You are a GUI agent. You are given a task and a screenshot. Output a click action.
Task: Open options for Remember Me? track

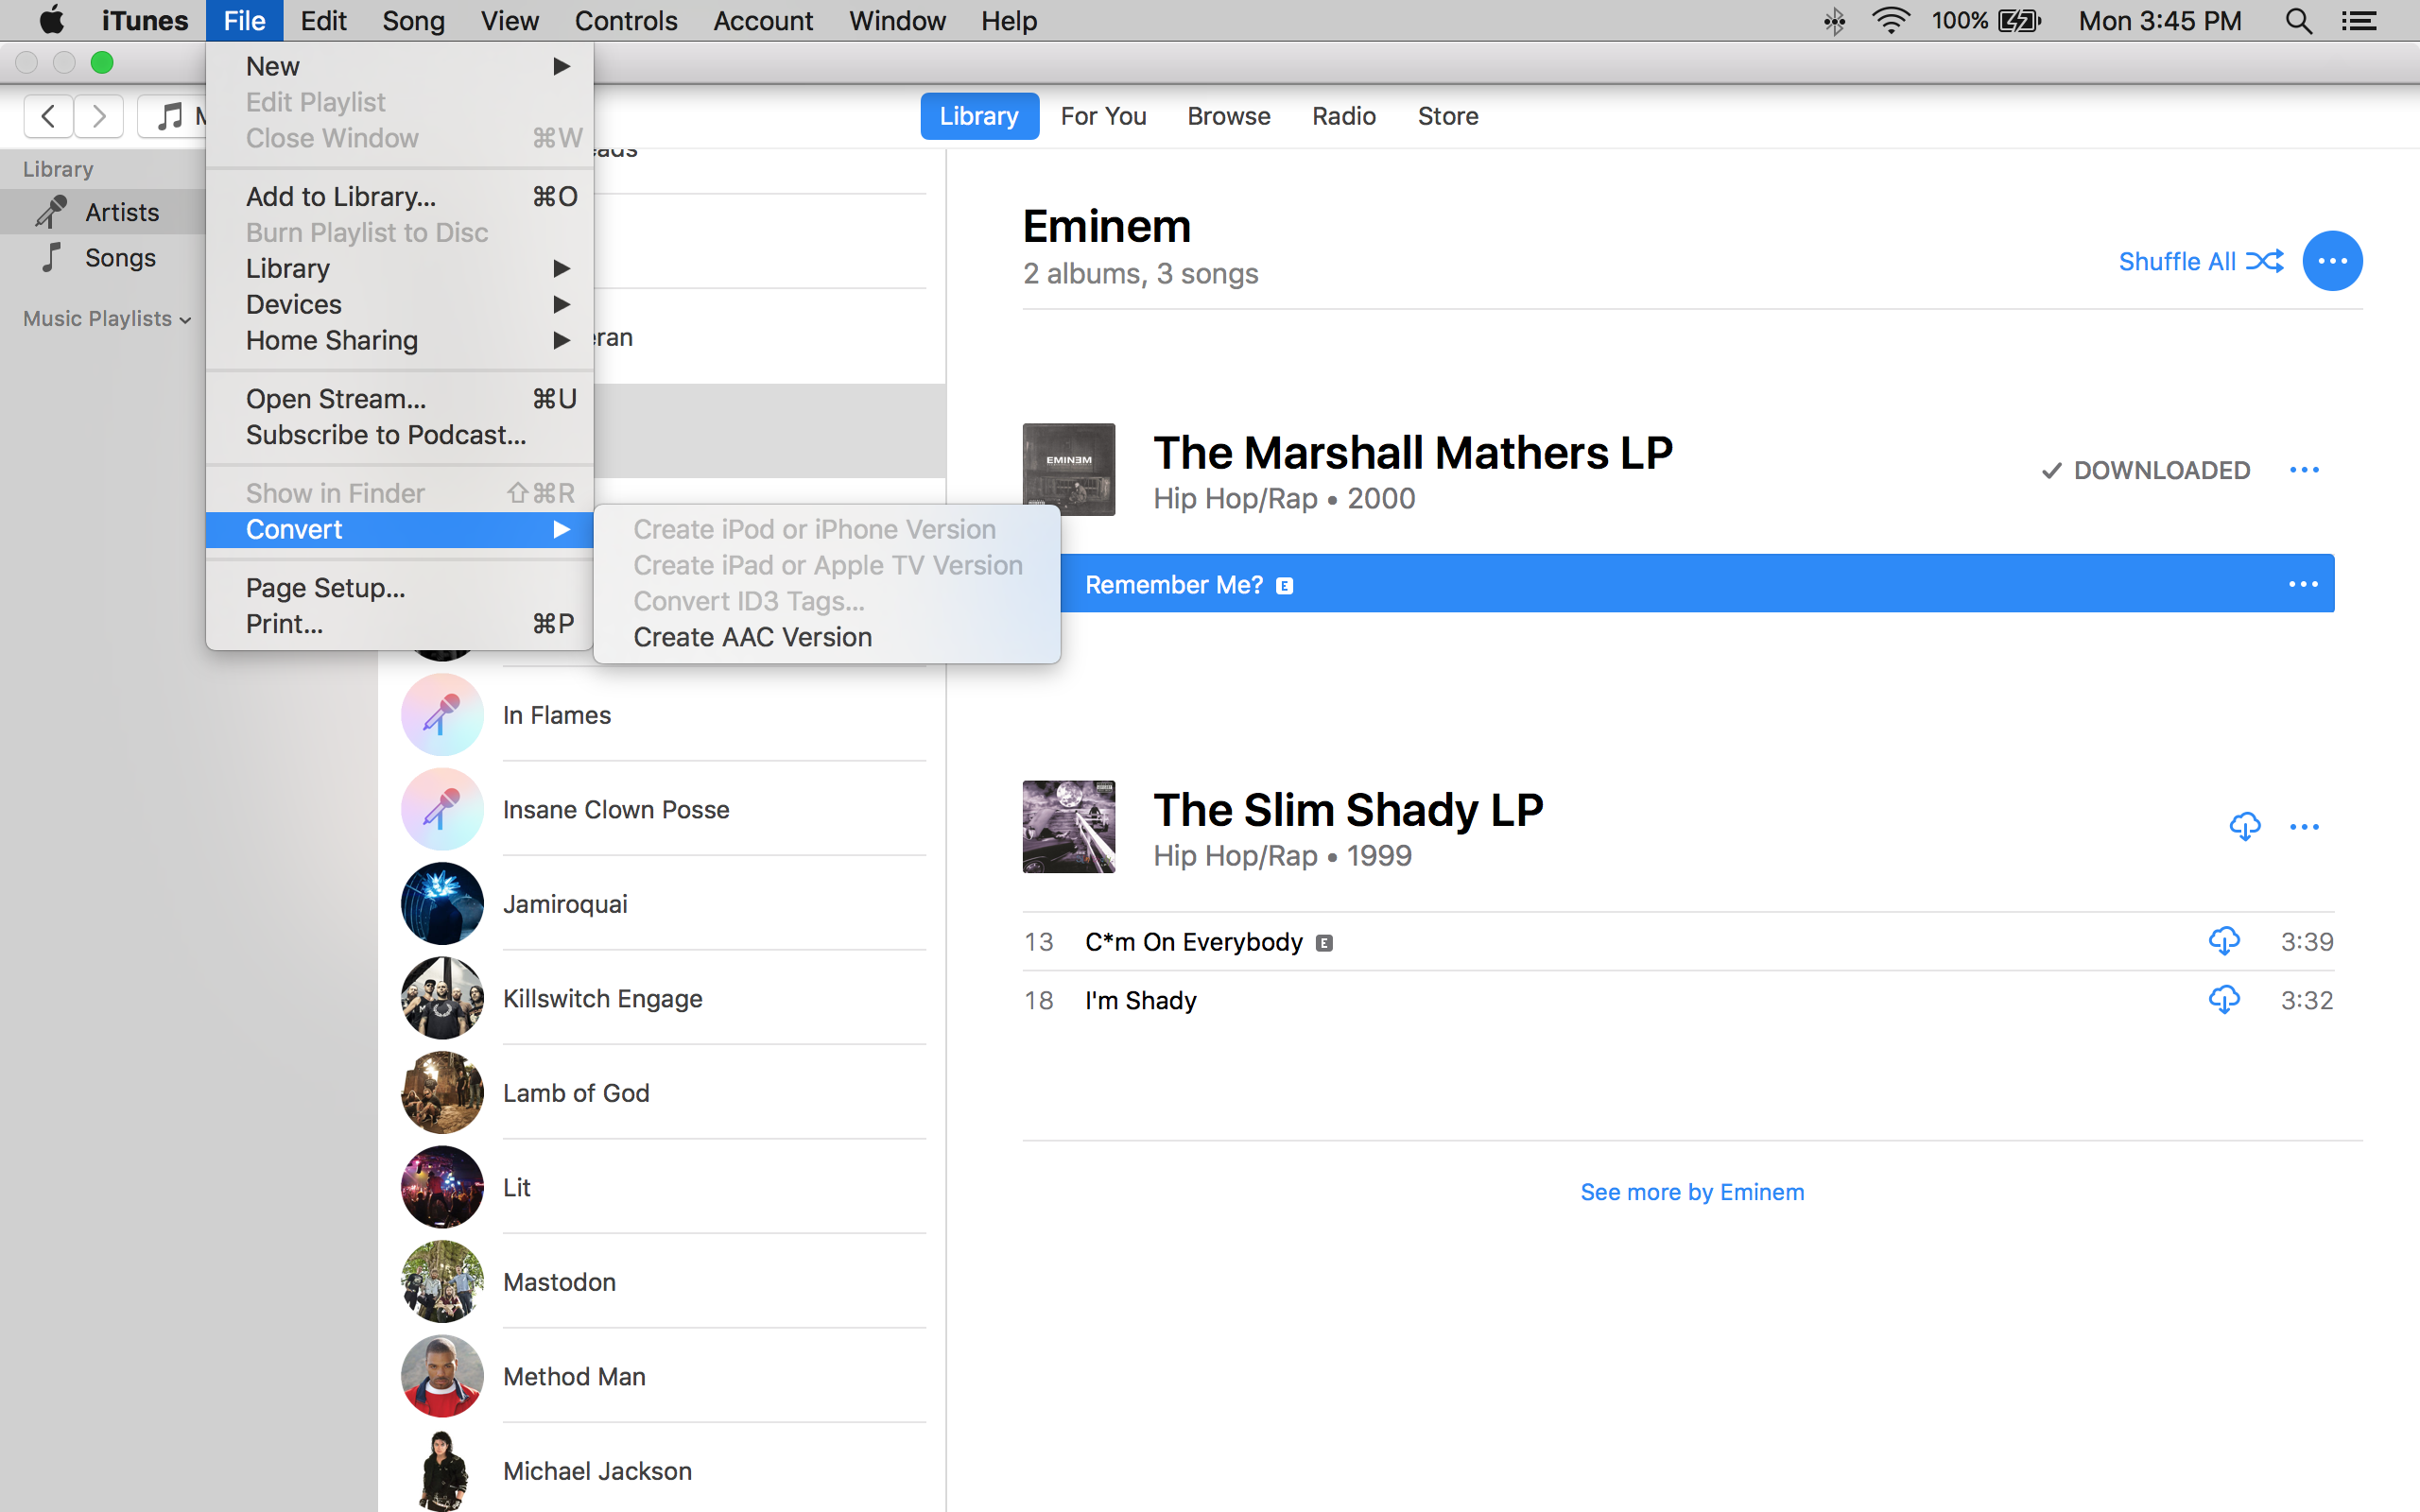2302,584
